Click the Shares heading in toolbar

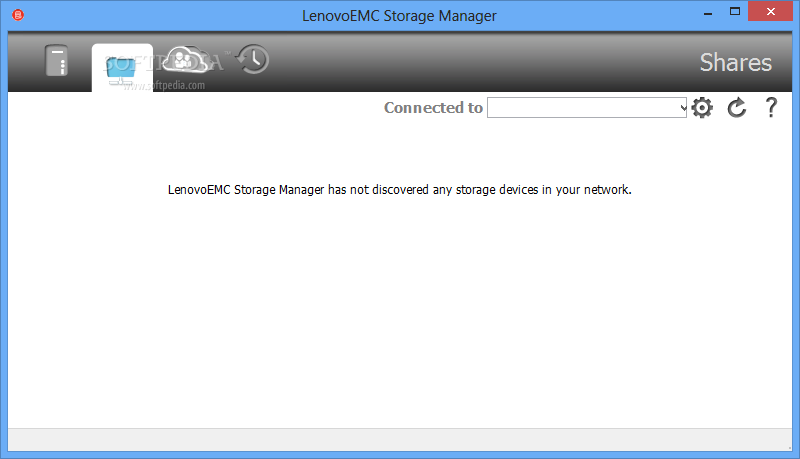click(736, 63)
